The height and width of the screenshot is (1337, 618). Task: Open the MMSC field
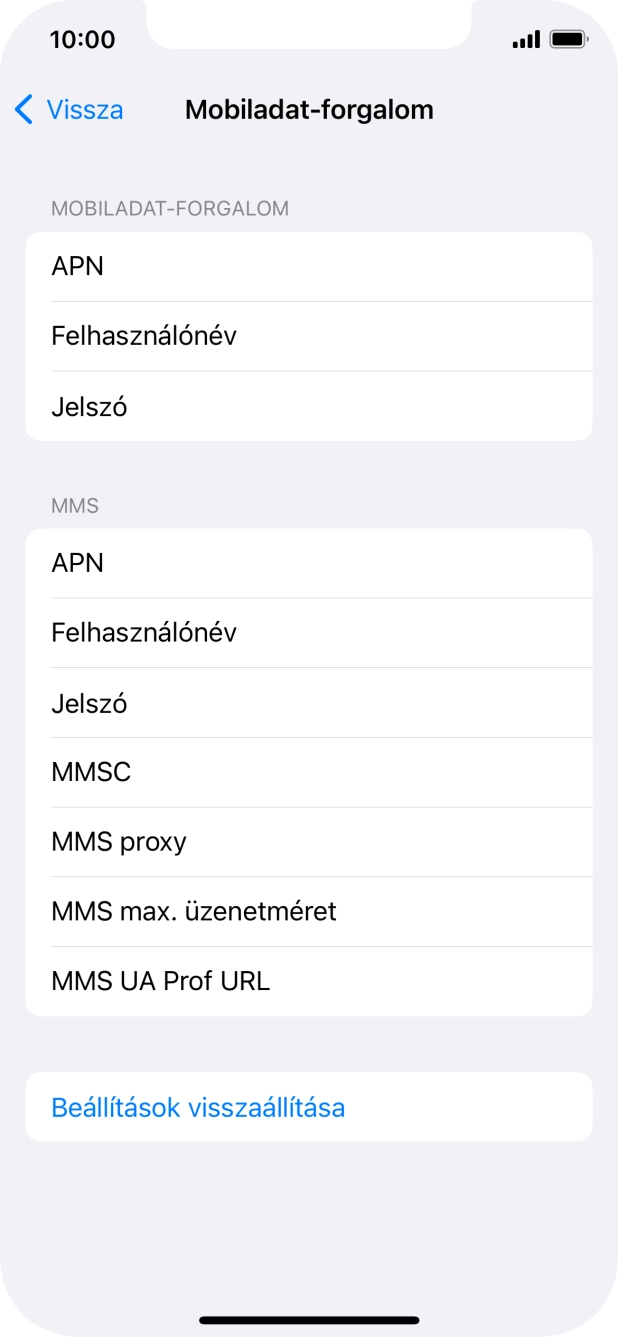pos(308,772)
